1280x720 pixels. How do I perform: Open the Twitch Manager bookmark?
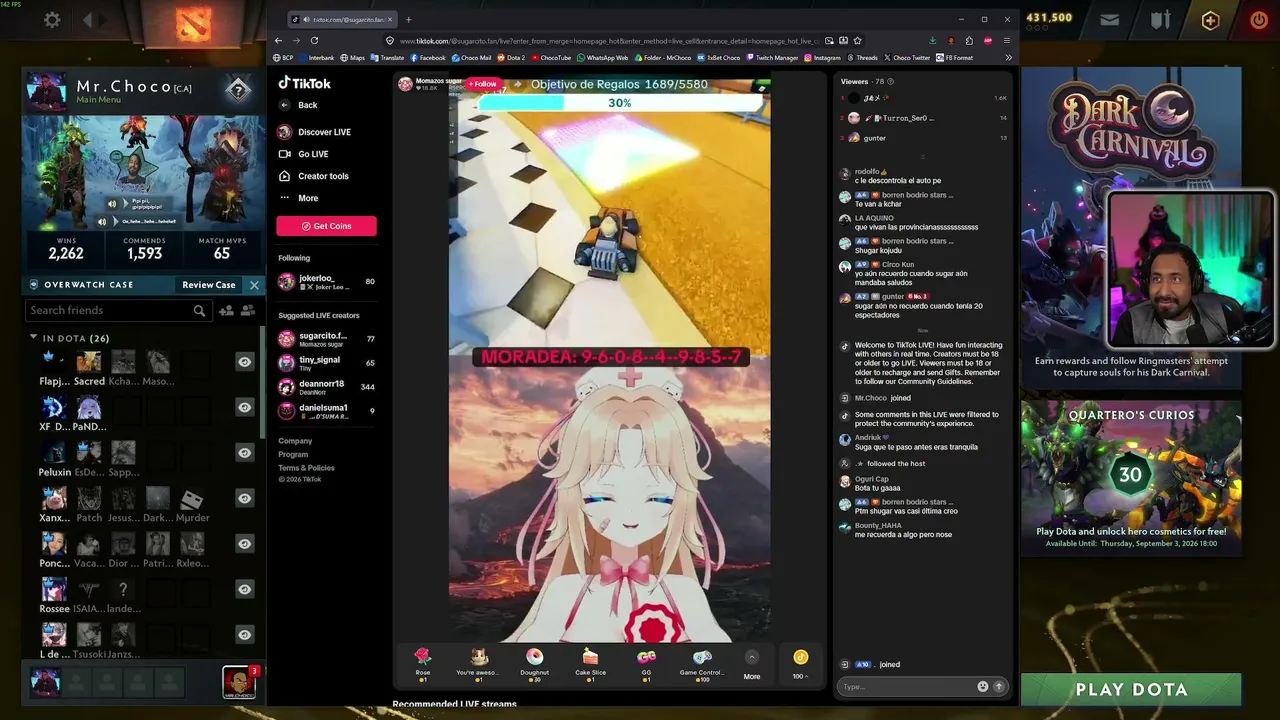(771, 58)
